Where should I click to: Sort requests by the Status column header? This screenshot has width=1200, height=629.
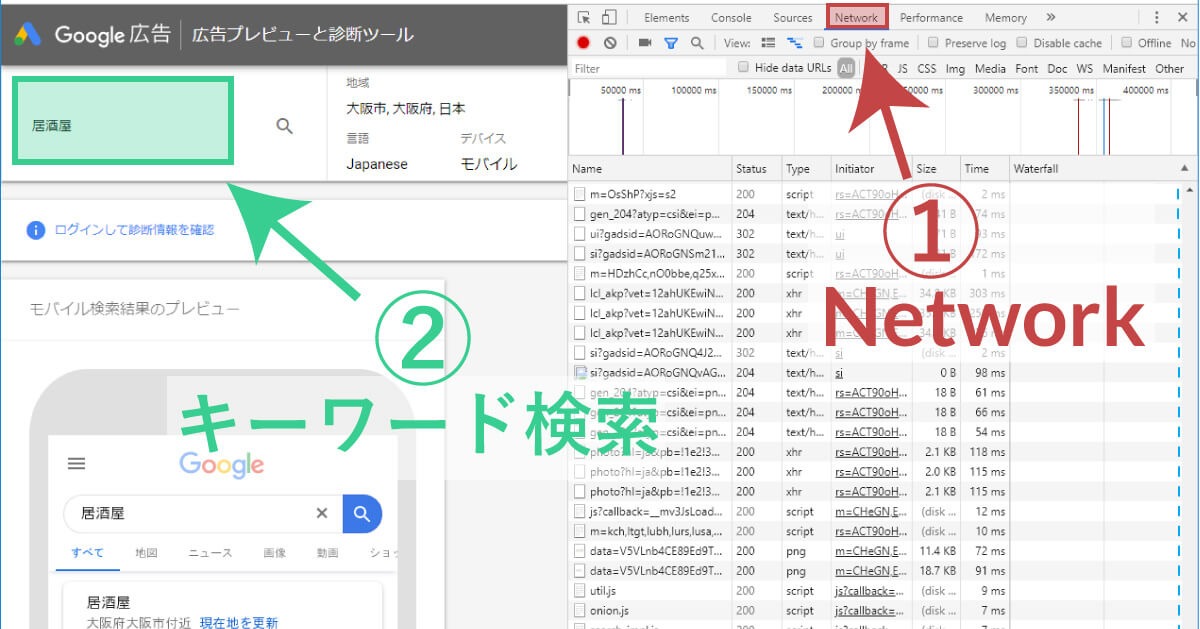point(757,169)
